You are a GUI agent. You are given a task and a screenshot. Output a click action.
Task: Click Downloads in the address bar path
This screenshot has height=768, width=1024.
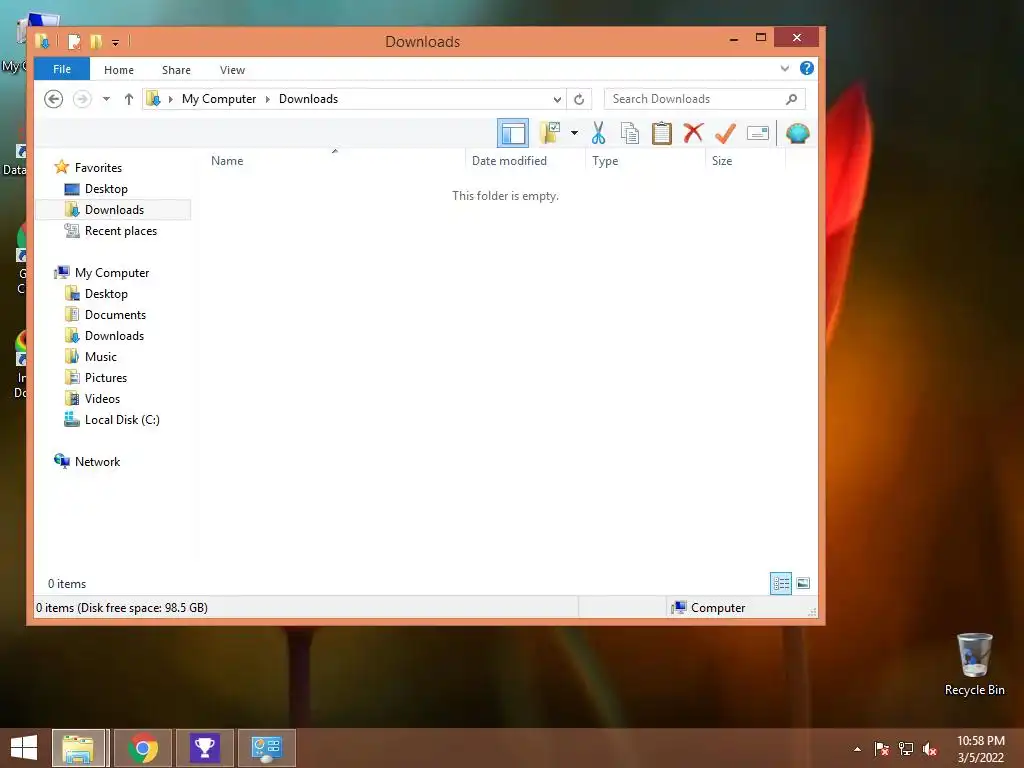pos(308,99)
